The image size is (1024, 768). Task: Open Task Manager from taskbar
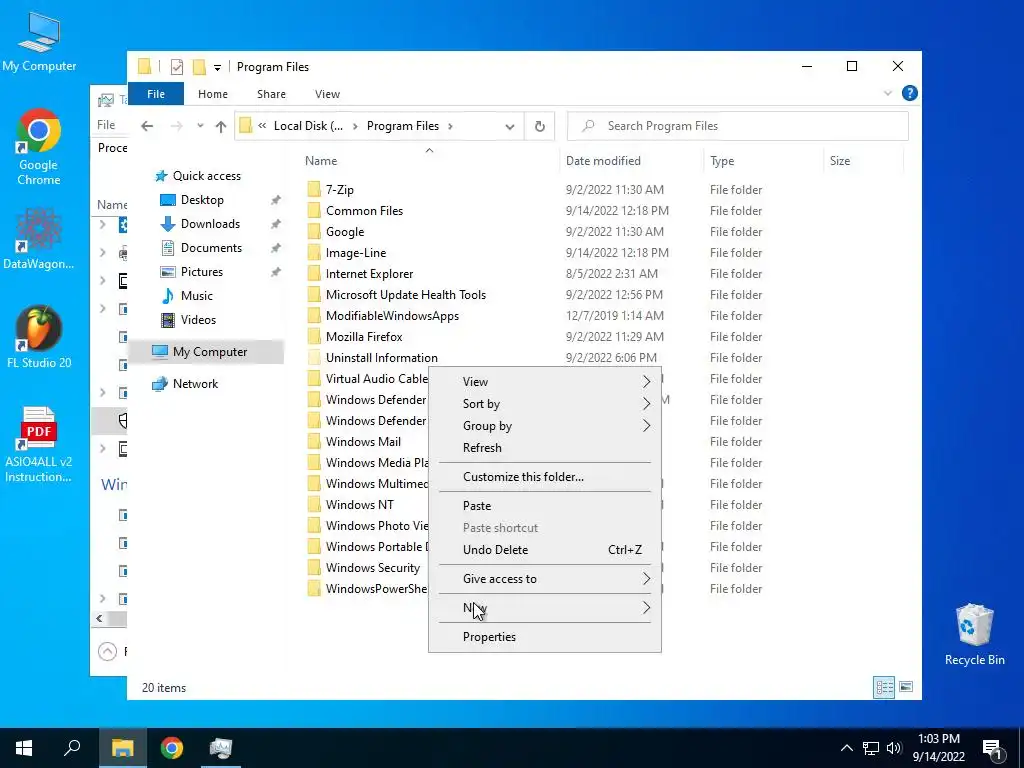221,748
